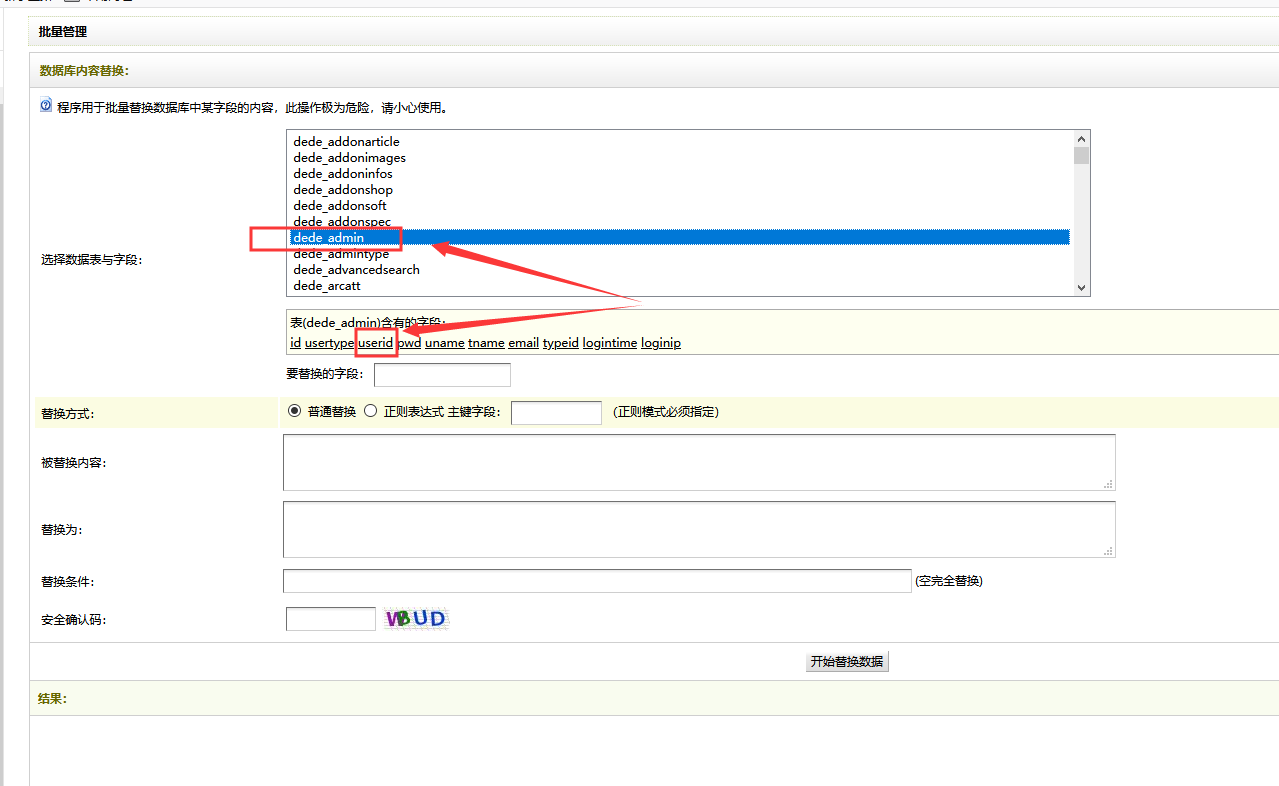Focus the 安全确认码 input box
The image size is (1279, 786).
331,619
